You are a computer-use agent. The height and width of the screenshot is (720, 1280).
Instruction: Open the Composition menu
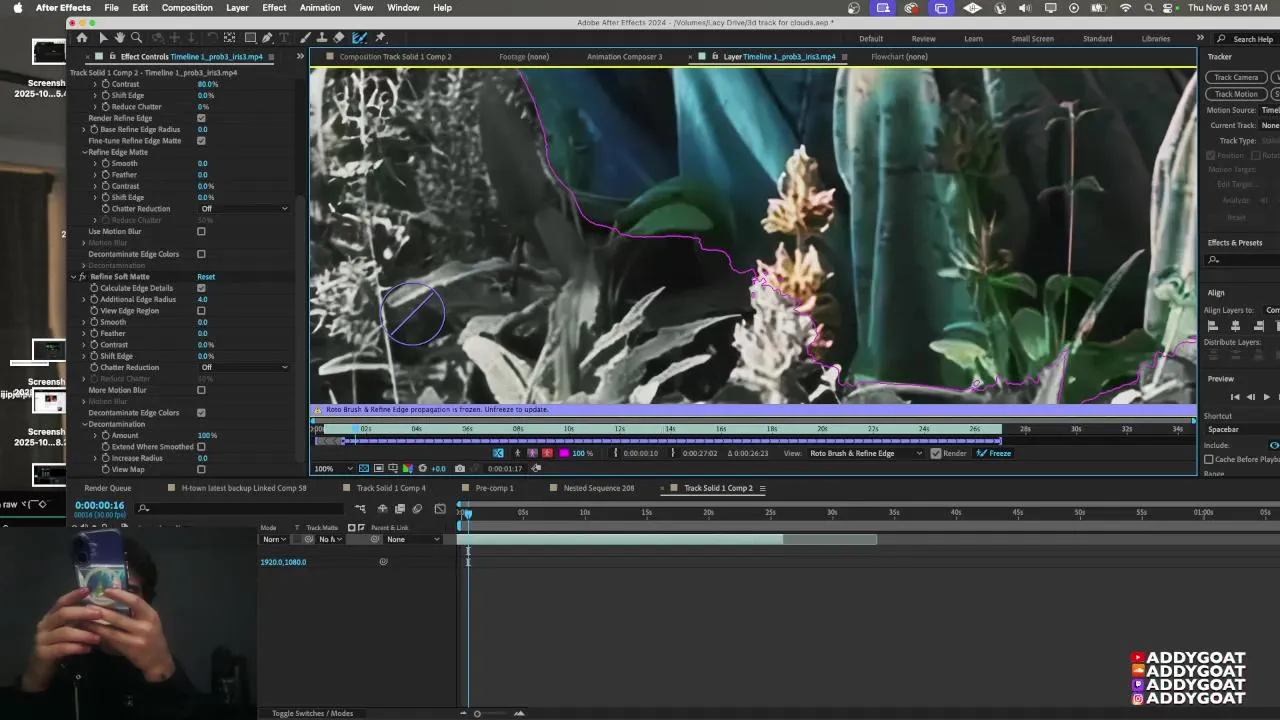click(x=187, y=8)
